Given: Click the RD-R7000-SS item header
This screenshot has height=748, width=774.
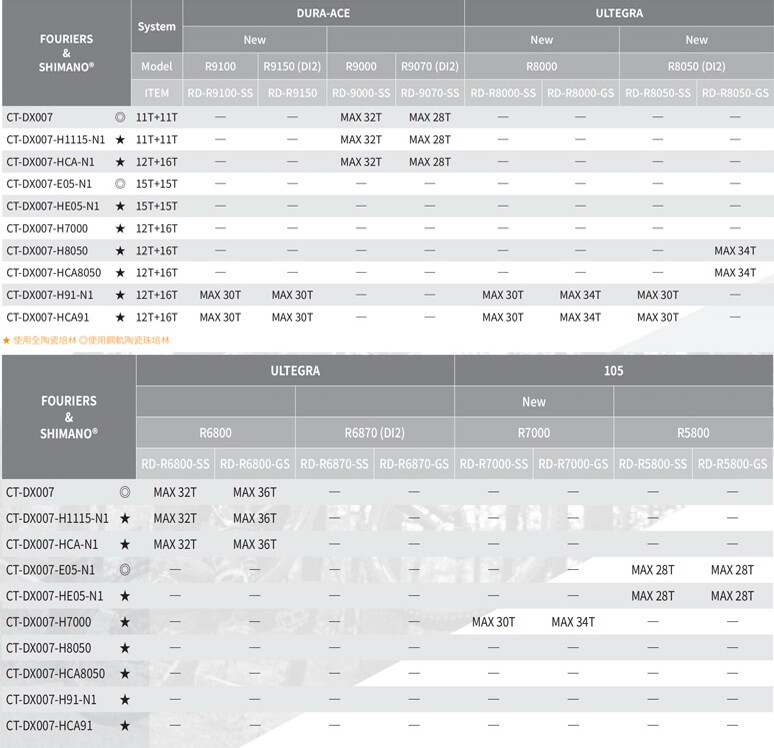Looking at the screenshot, I should (x=494, y=464).
